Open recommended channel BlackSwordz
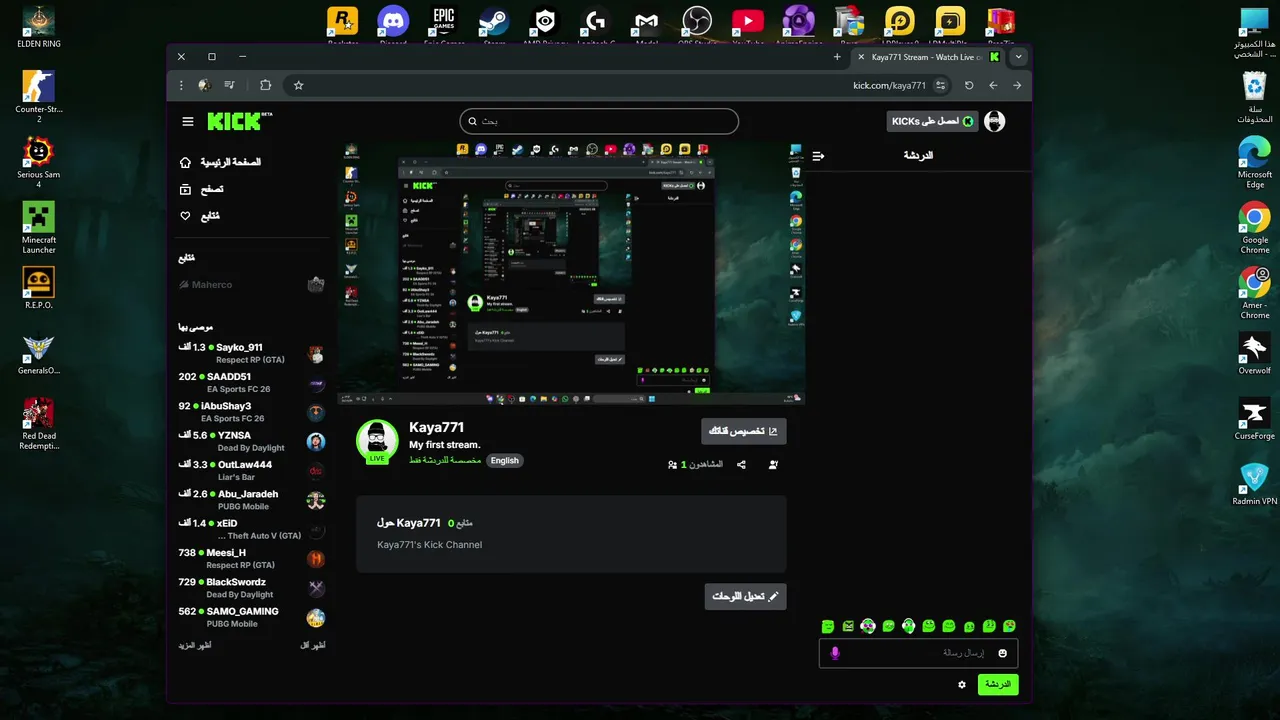 251,588
